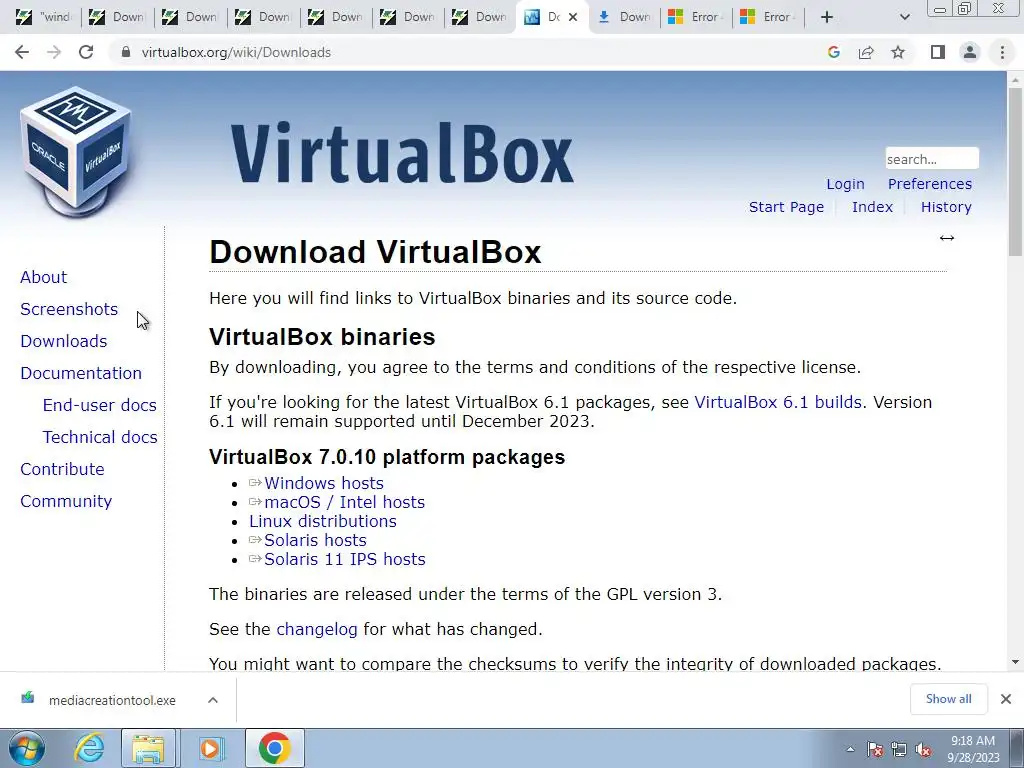Image resolution: width=1024 pixels, height=768 pixels.
Task: Open a new tab with plus
Action: pyautogui.click(x=827, y=17)
